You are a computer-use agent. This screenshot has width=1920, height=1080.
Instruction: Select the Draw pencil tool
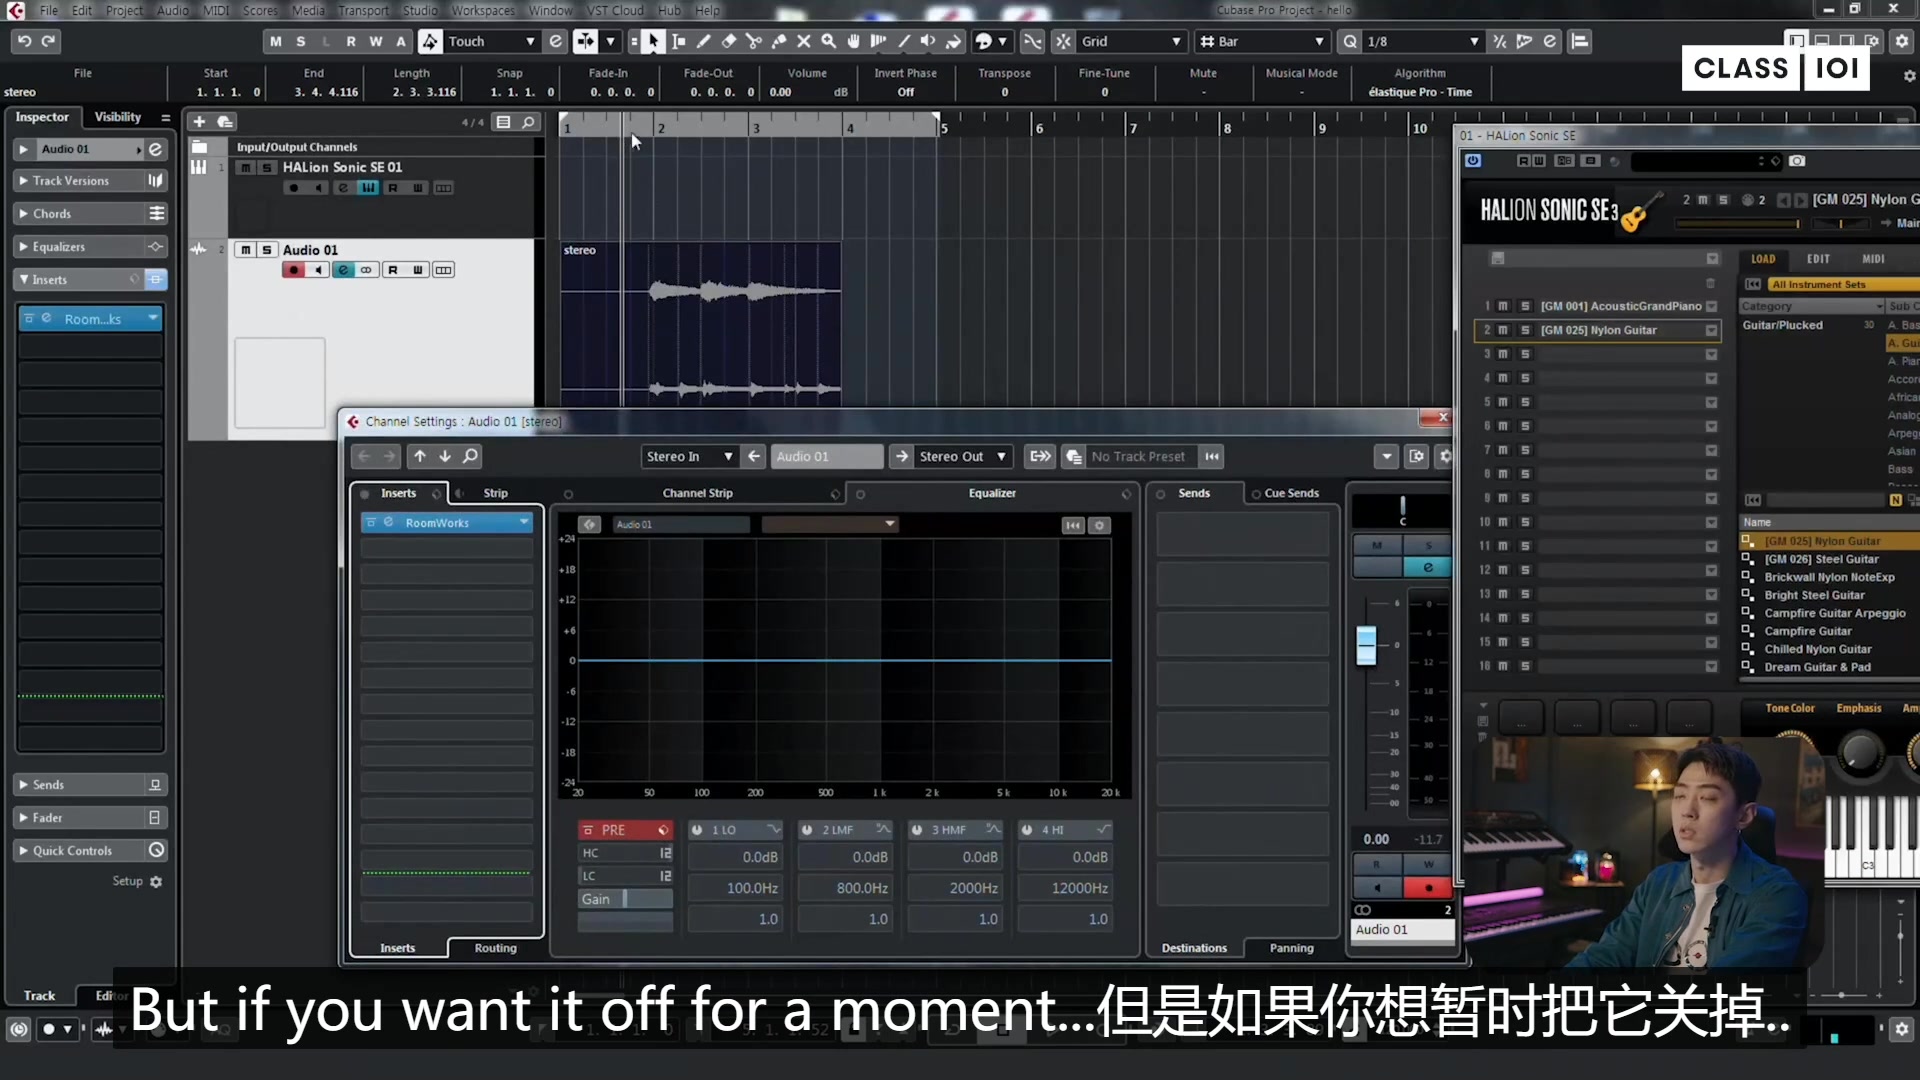pyautogui.click(x=704, y=41)
